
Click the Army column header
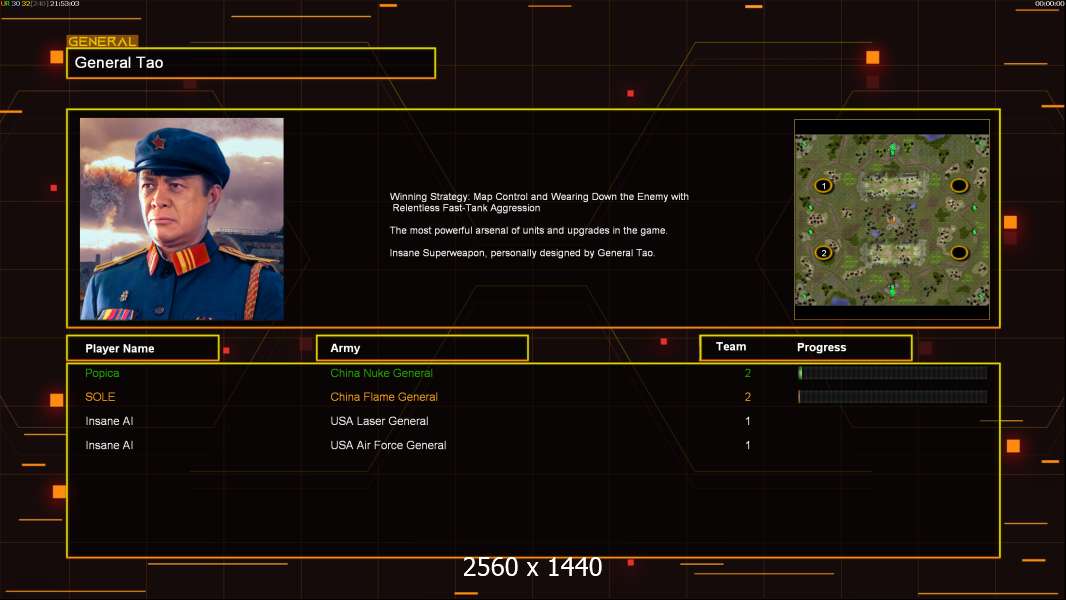(x=422, y=348)
